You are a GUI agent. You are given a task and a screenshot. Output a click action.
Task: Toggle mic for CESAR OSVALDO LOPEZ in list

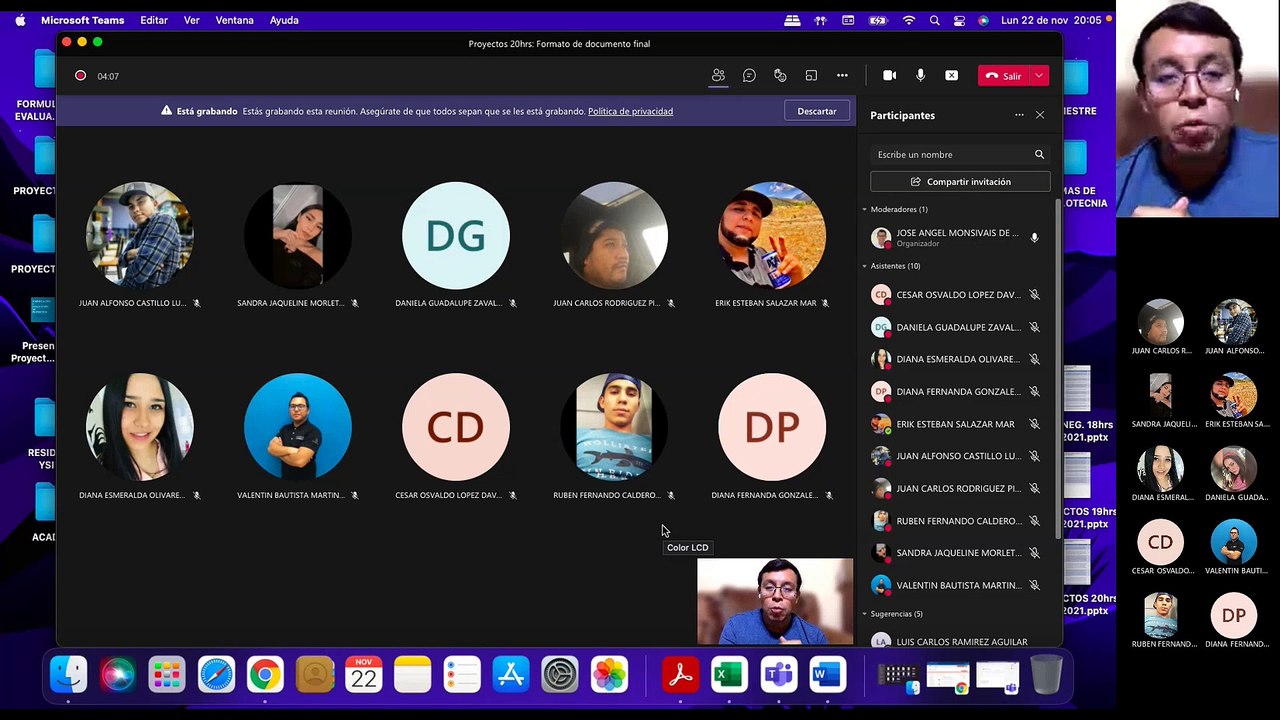(1034, 295)
